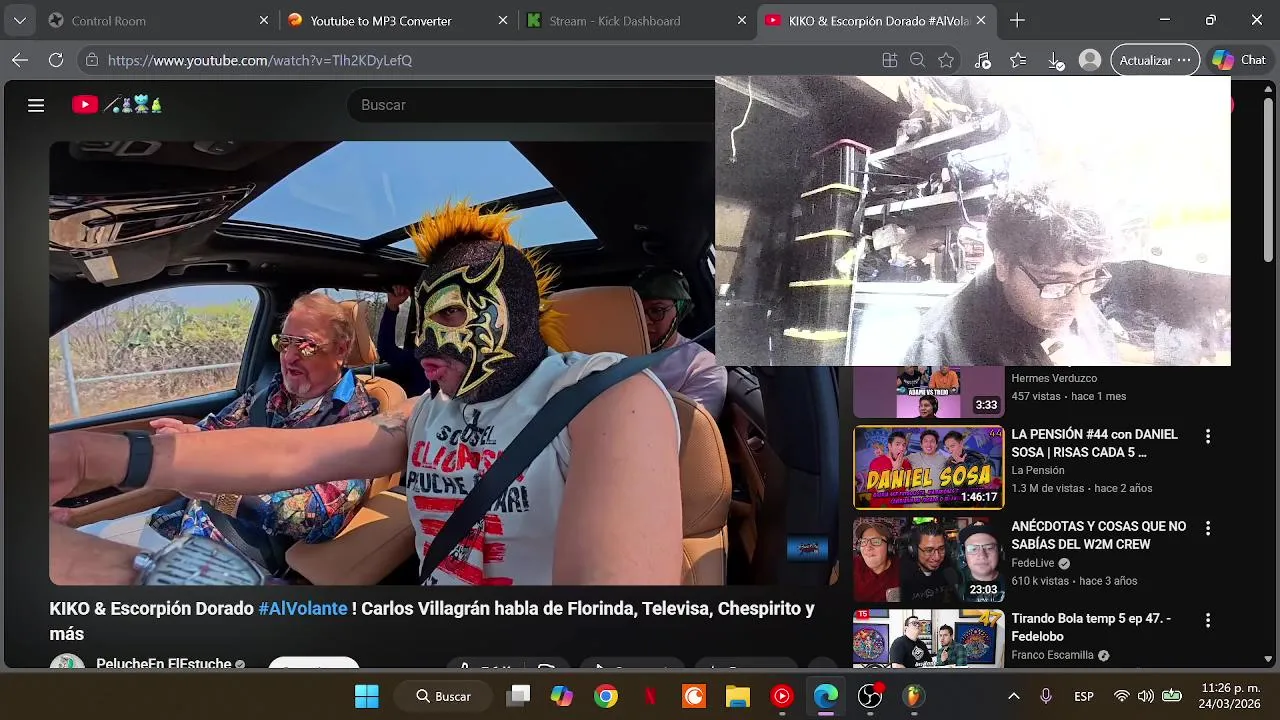Image resolution: width=1280 pixels, height=720 pixels.
Task: Change the ESP input language
Action: (x=1084, y=696)
